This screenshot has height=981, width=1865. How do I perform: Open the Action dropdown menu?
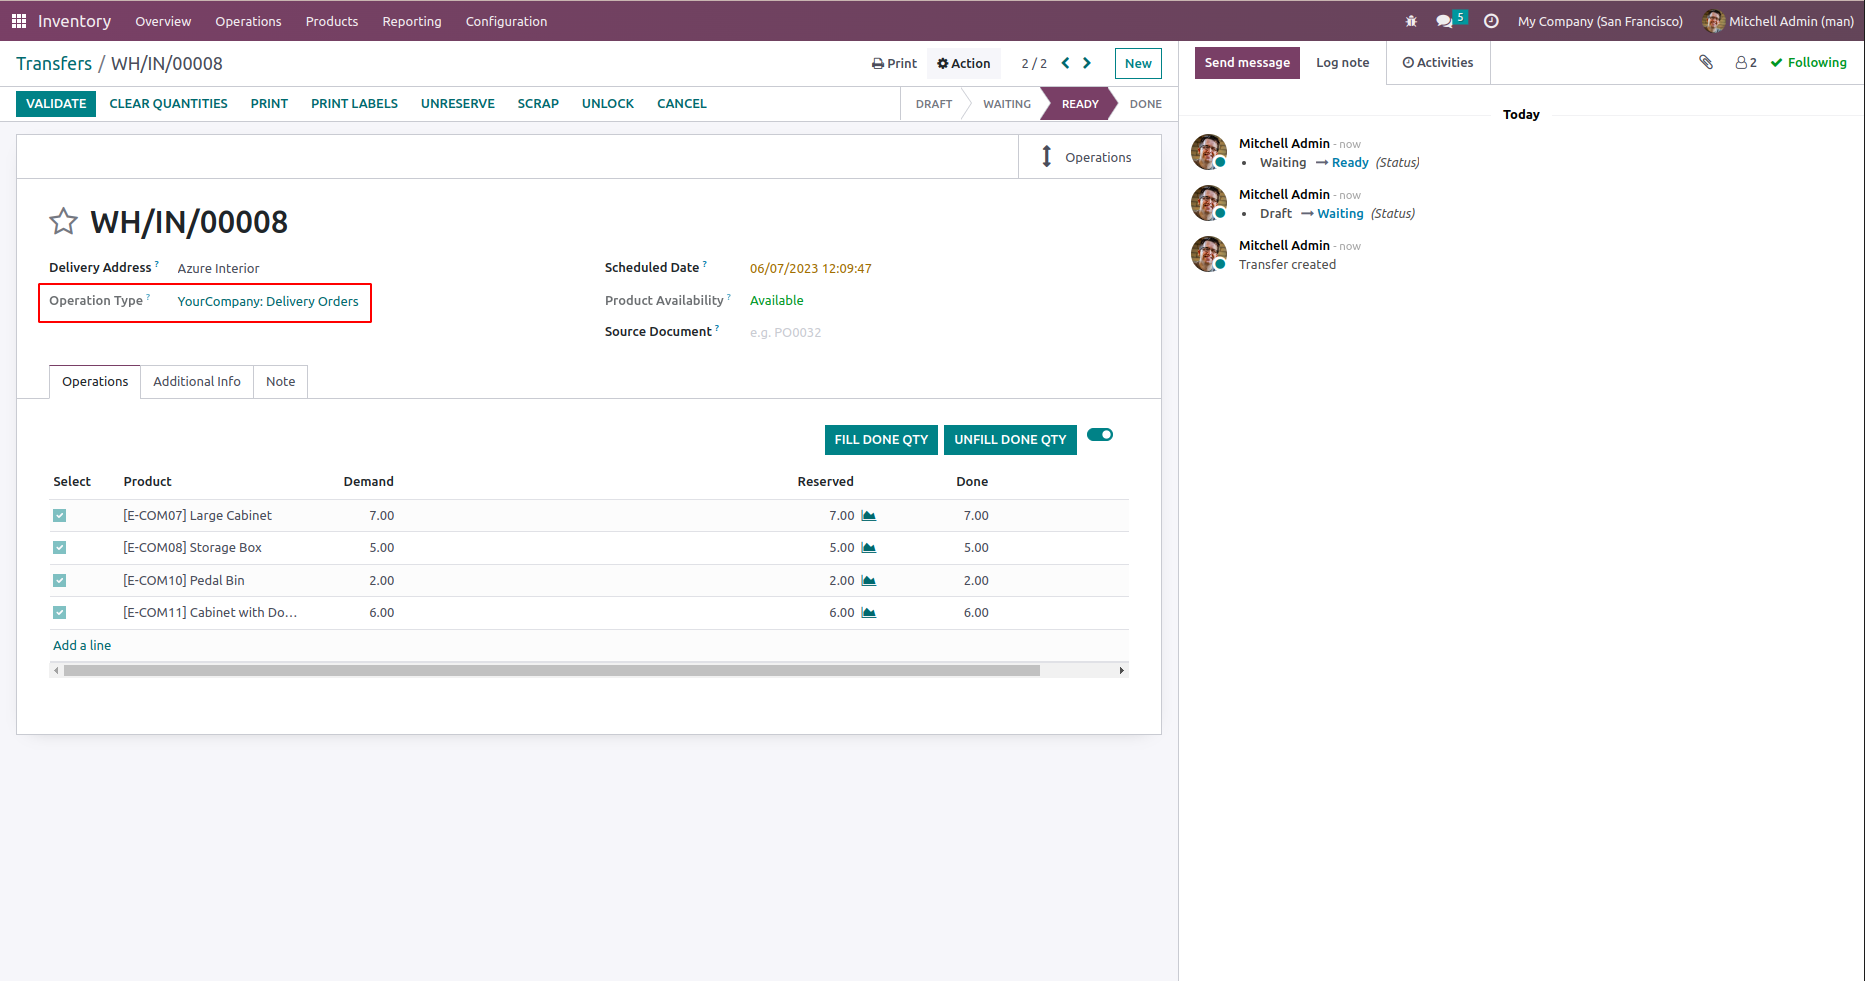[x=964, y=63]
